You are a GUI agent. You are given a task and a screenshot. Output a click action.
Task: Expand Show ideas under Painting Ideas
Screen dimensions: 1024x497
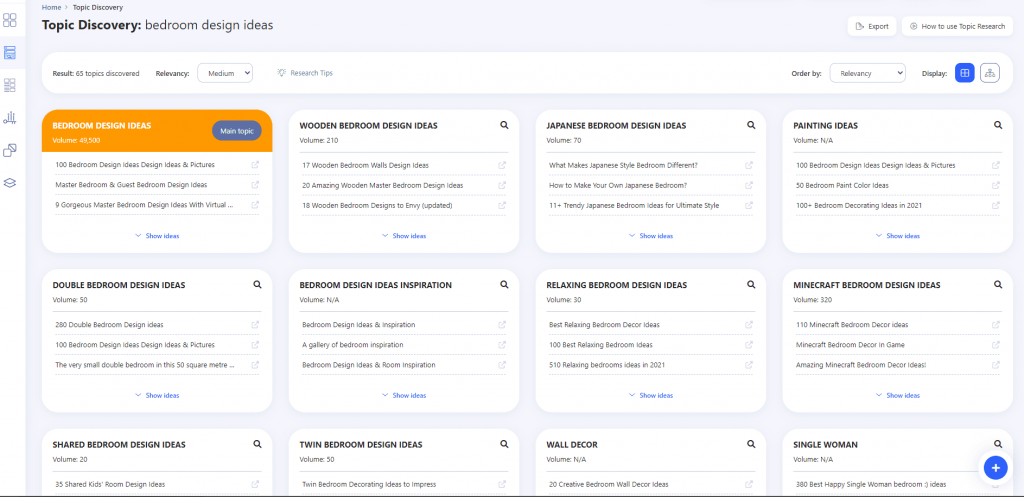click(x=897, y=236)
